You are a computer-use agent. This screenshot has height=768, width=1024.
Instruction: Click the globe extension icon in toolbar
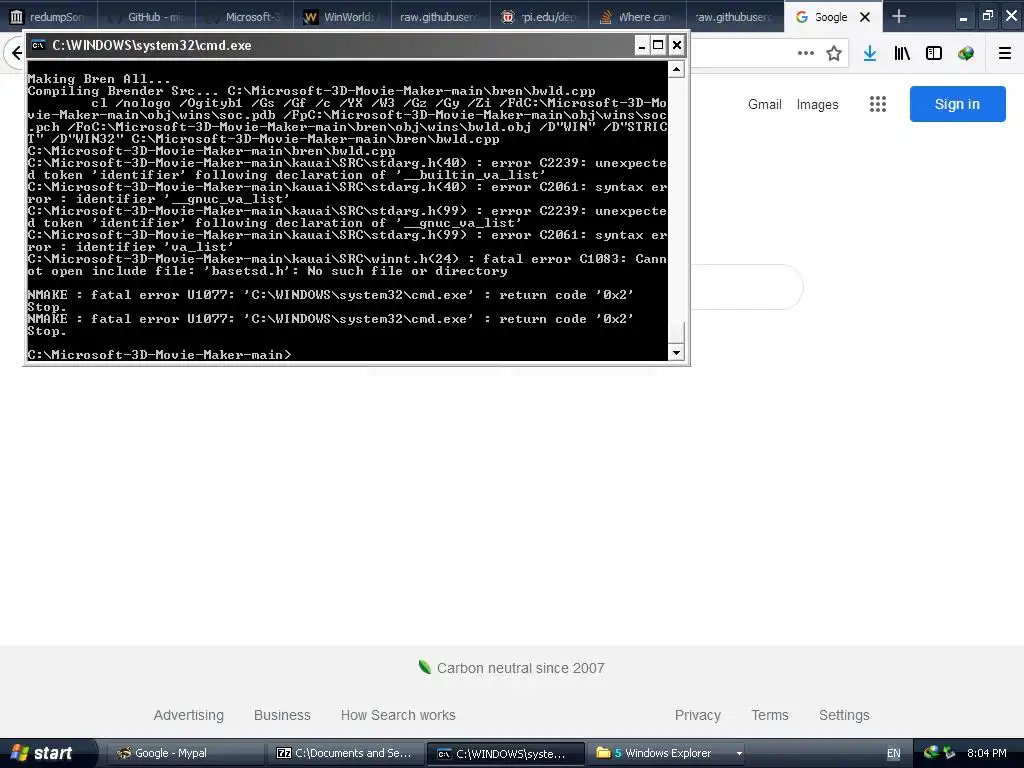tap(966, 53)
